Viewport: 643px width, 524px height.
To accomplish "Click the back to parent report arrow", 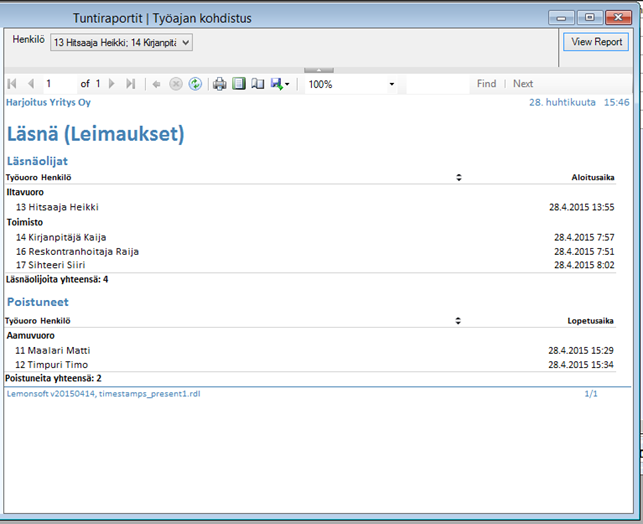I will coord(157,84).
